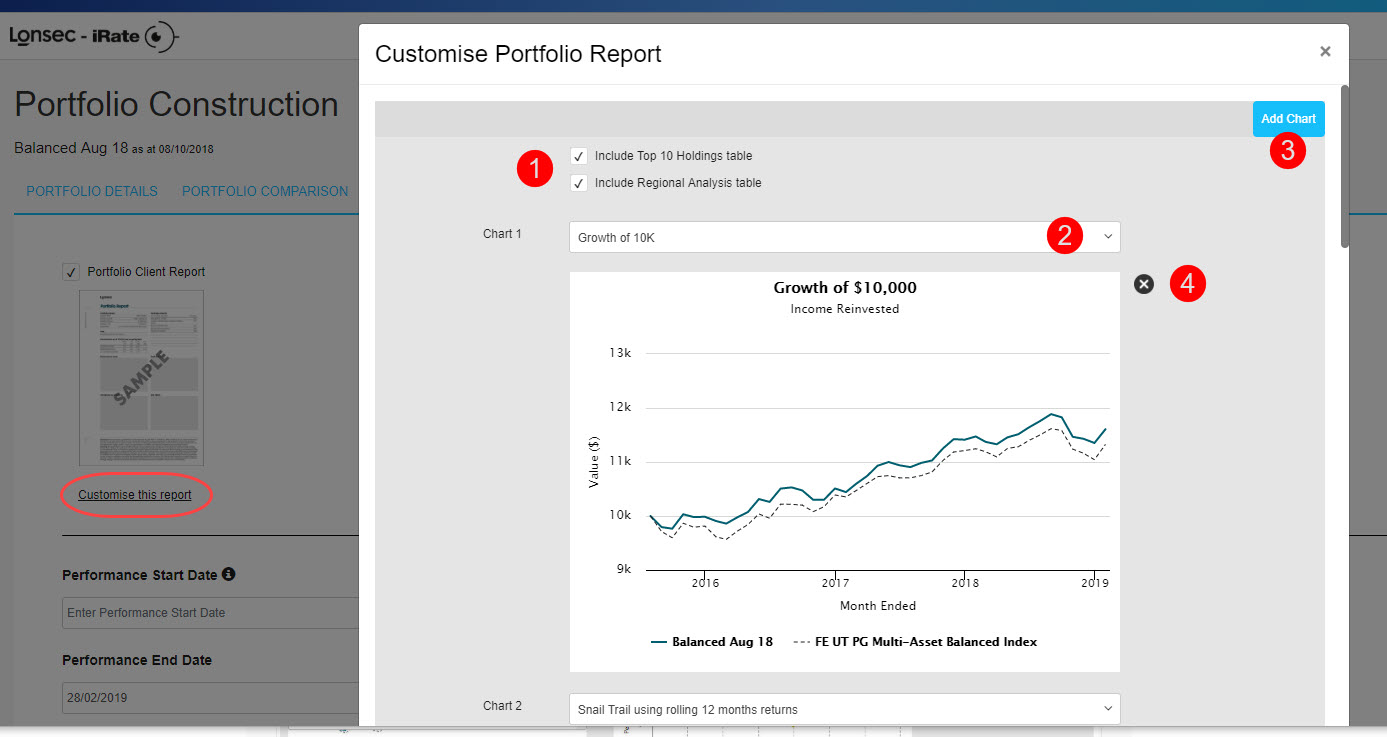Untick the Portfolio Client Report checkbox
The image size is (1387, 737).
(71, 272)
